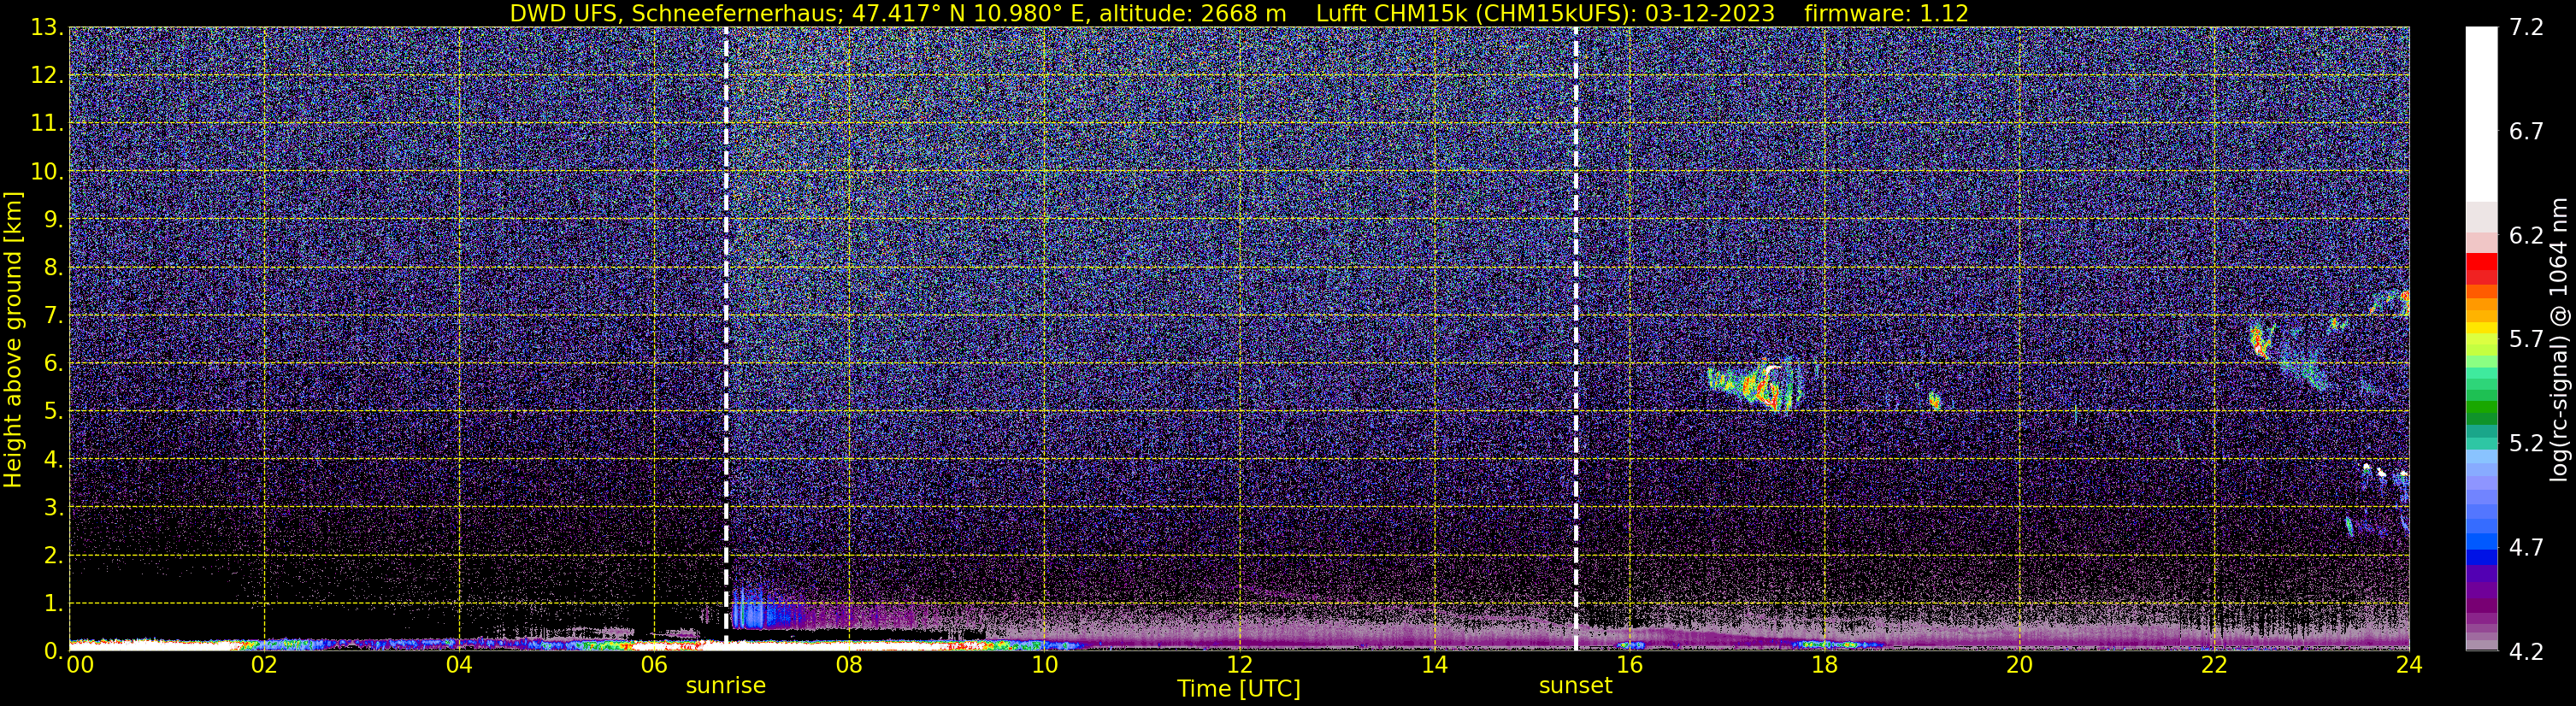Click the 'Height above ground [km]' label
This screenshot has height=706, width=2576.
click(x=12, y=339)
